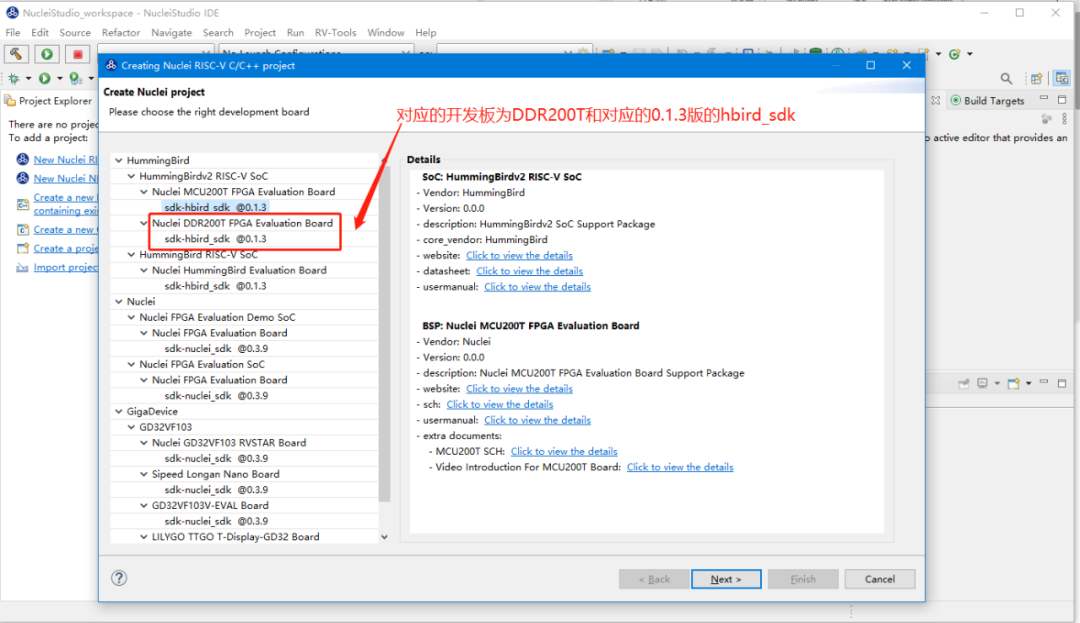Open the Refactor menu
The height and width of the screenshot is (623, 1080).
121,32
